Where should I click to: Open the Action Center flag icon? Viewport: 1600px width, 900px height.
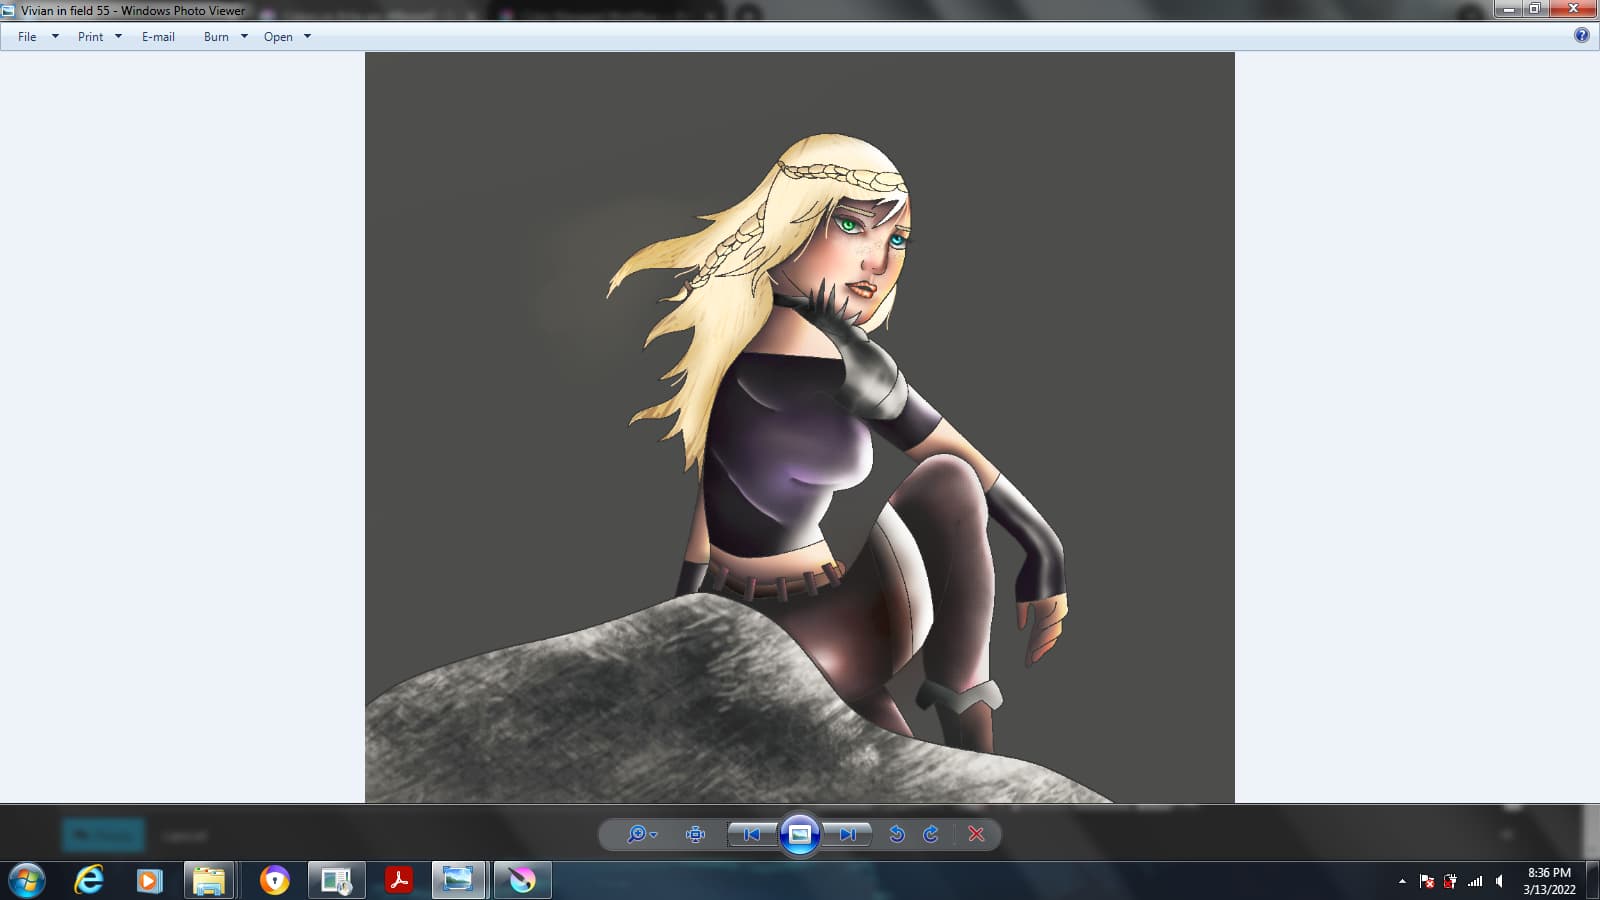[x=1427, y=881]
